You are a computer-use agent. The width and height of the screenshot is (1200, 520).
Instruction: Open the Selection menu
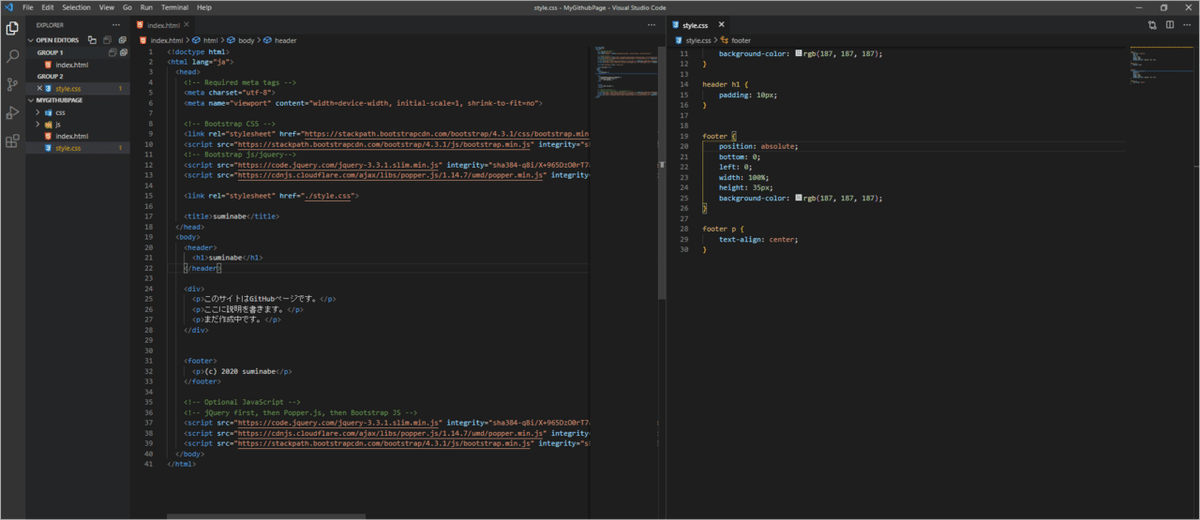pyautogui.click(x=76, y=7)
